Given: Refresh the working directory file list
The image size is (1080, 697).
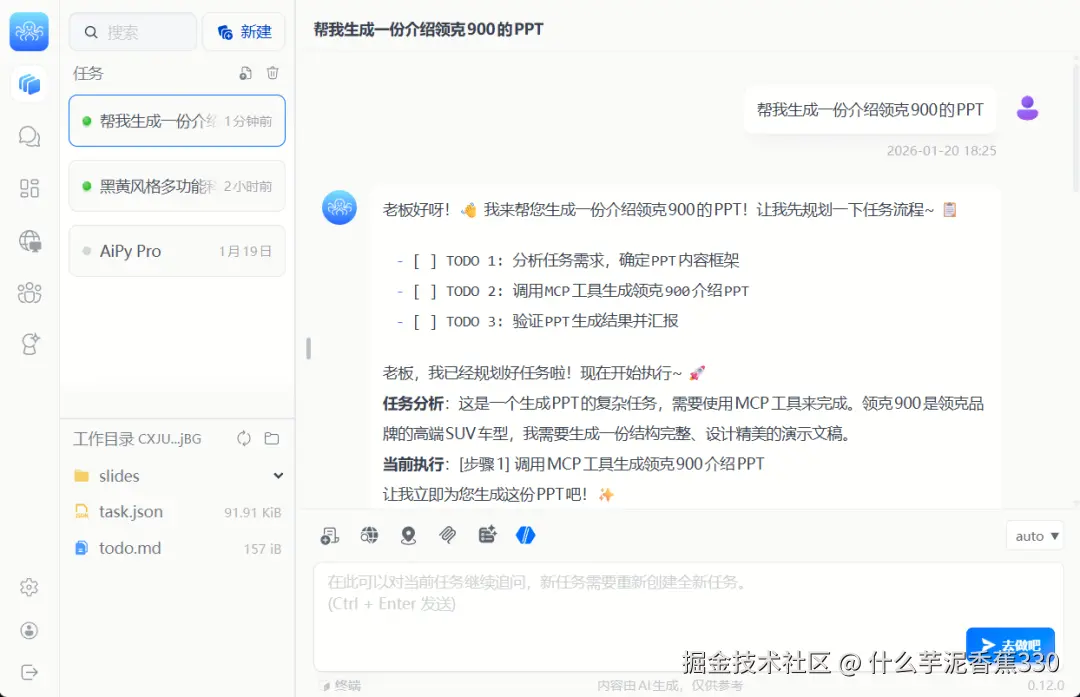Looking at the screenshot, I should point(244,439).
